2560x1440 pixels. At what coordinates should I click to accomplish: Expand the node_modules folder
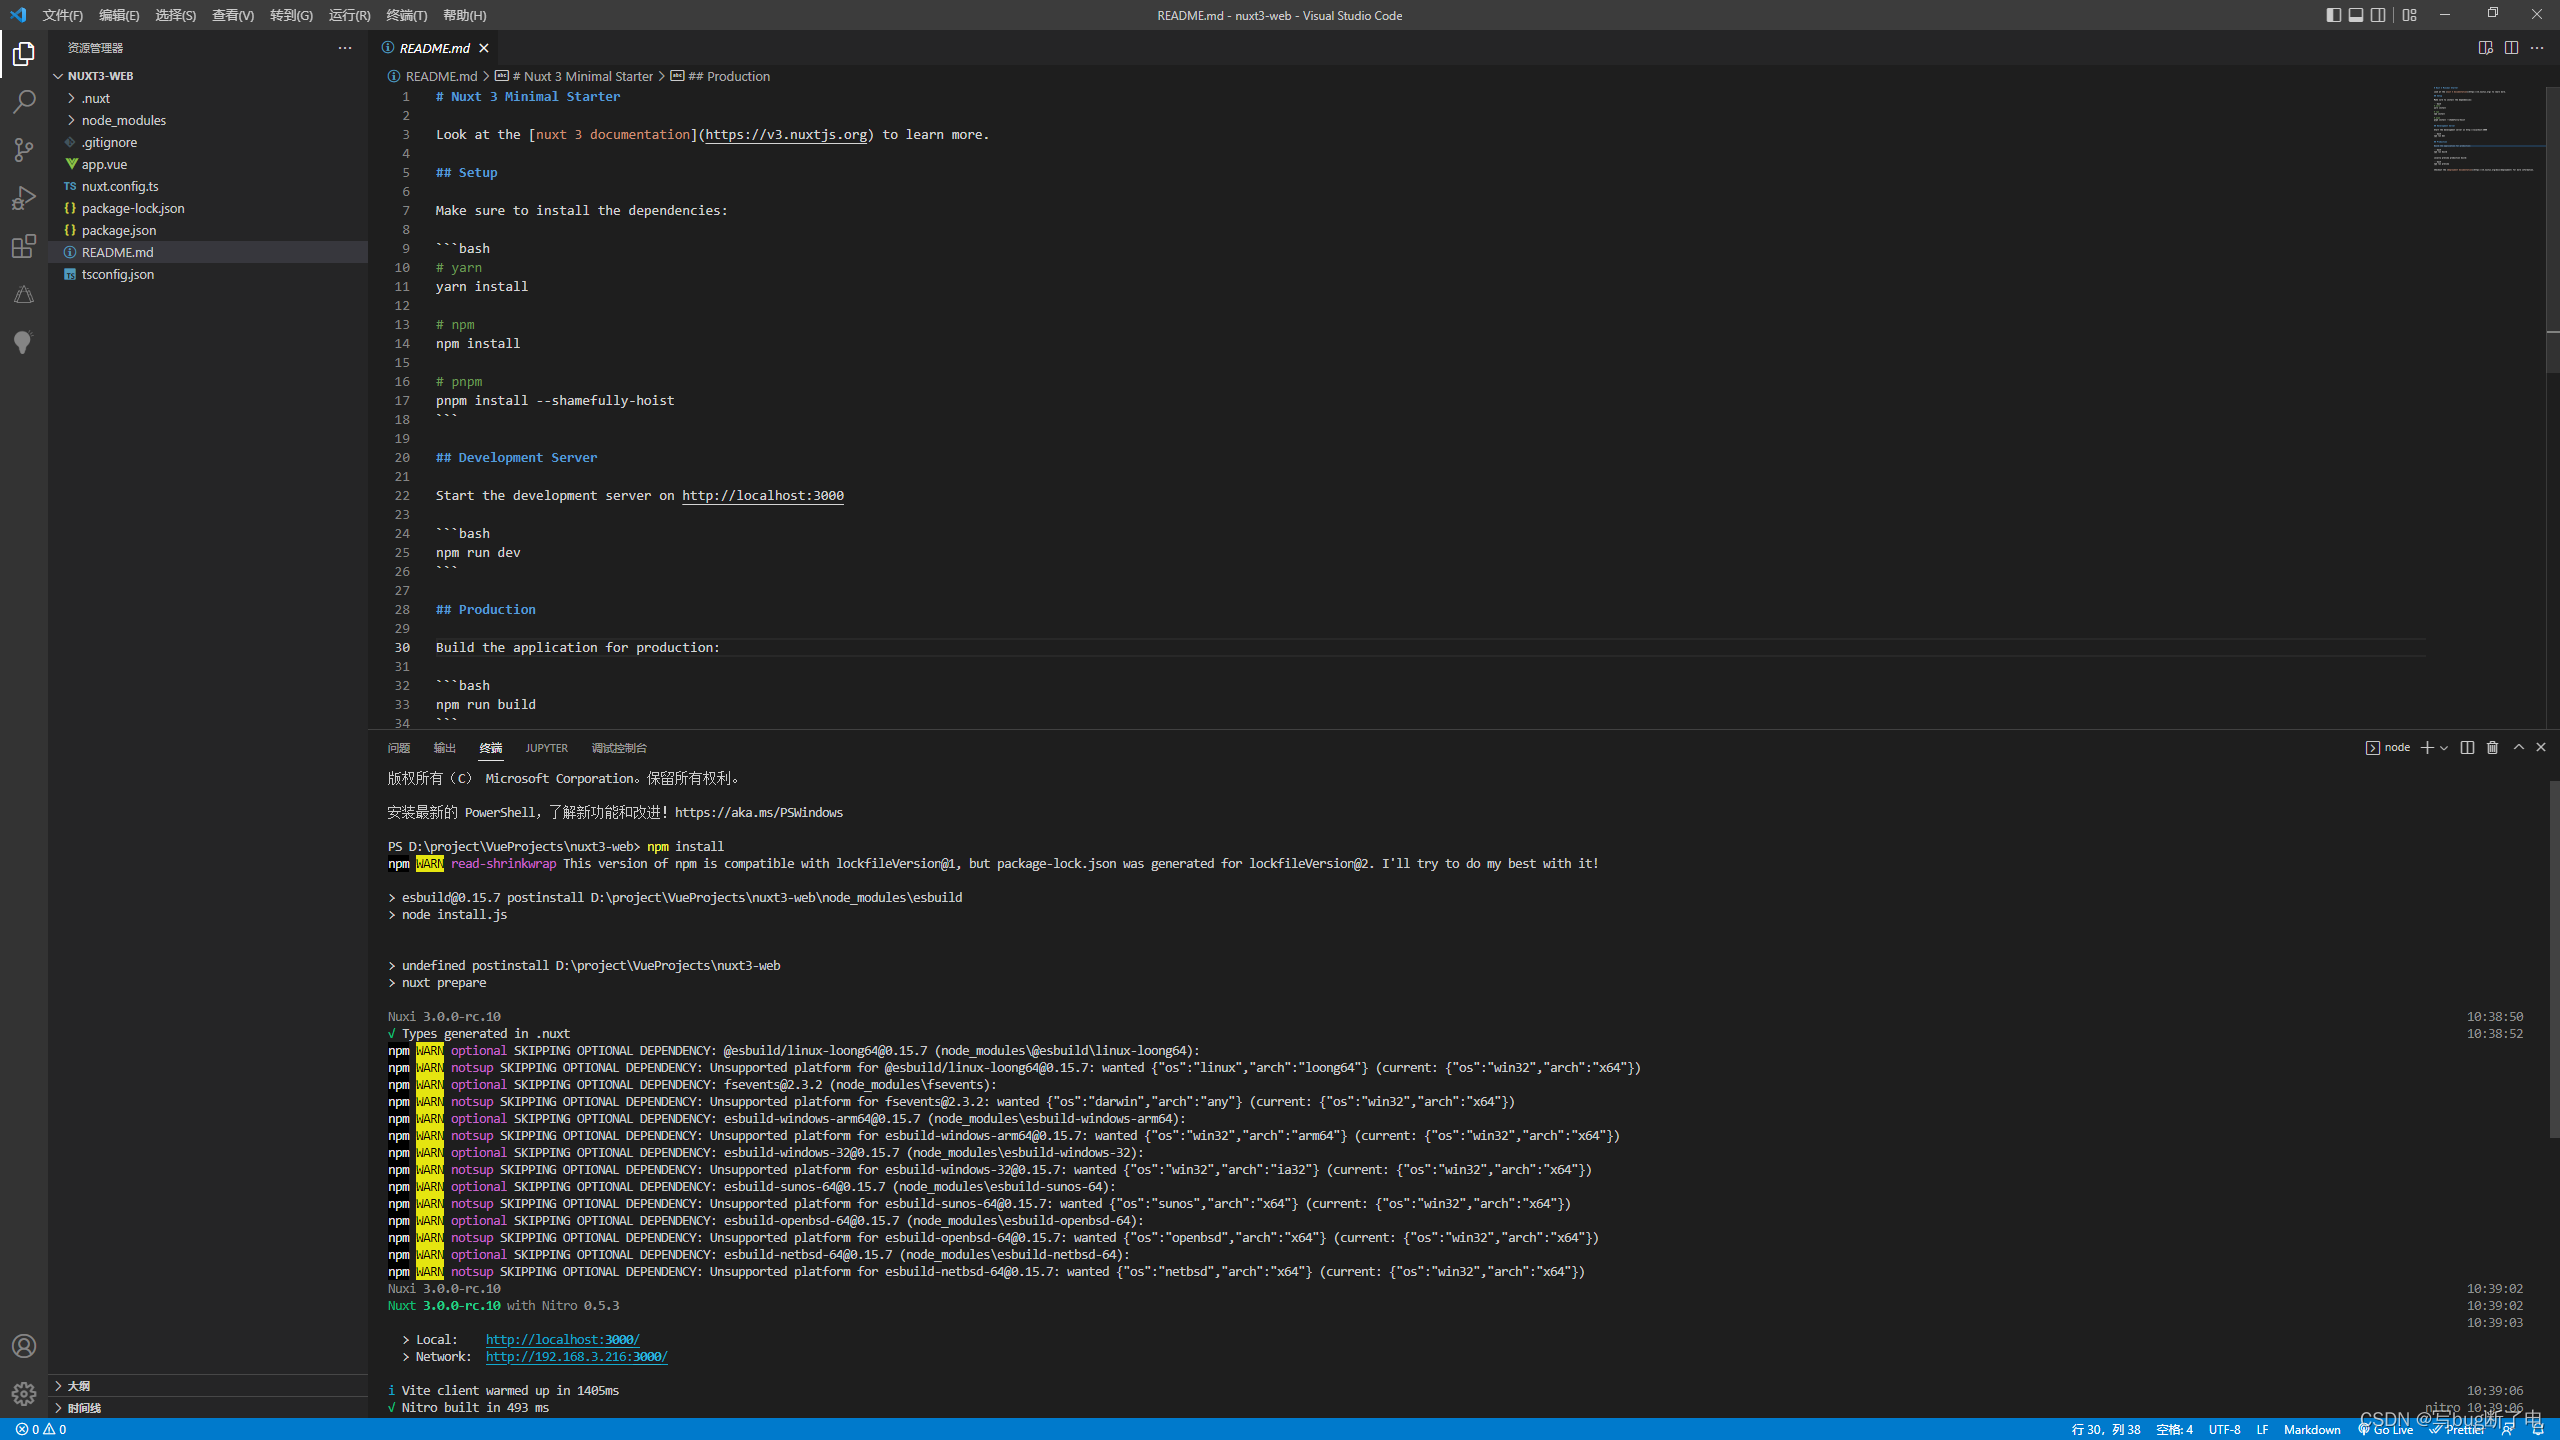pyautogui.click(x=208, y=120)
